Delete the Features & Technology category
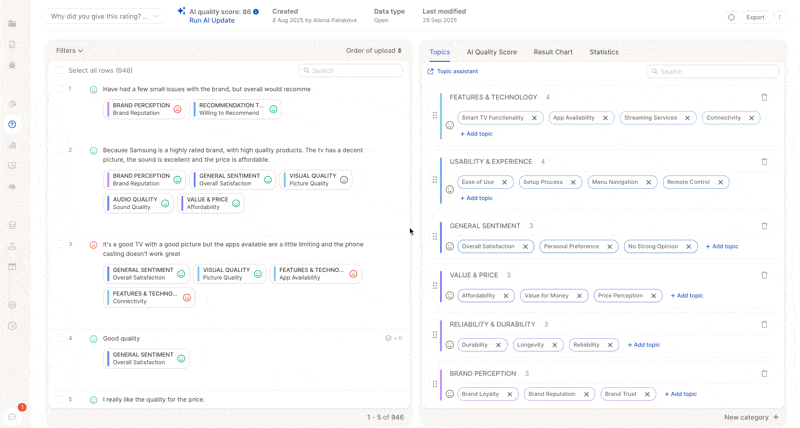800x428 pixels. (x=764, y=98)
